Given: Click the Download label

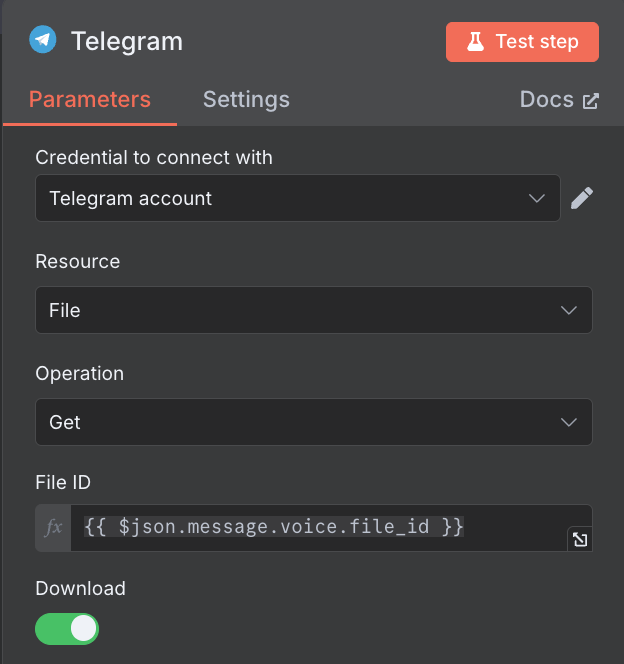Looking at the screenshot, I should tap(80, 588).
